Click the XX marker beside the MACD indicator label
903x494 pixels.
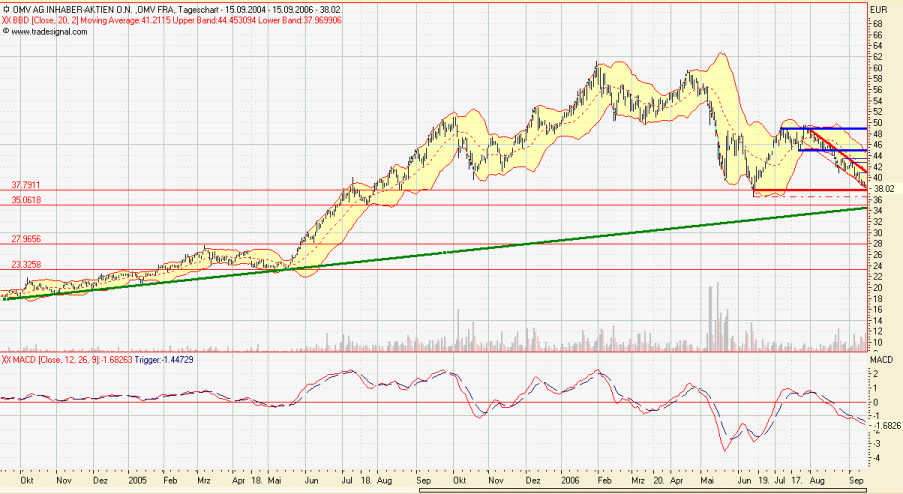click(7, 359)
